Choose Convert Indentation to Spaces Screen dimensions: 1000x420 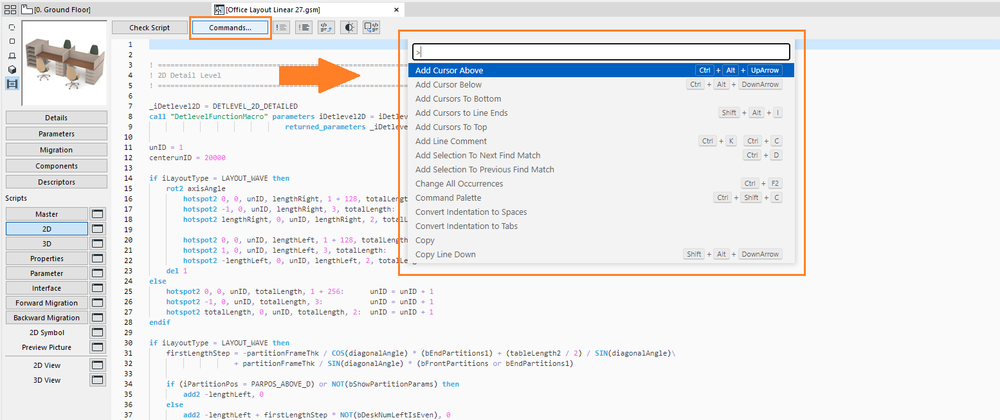coord(601,212)
